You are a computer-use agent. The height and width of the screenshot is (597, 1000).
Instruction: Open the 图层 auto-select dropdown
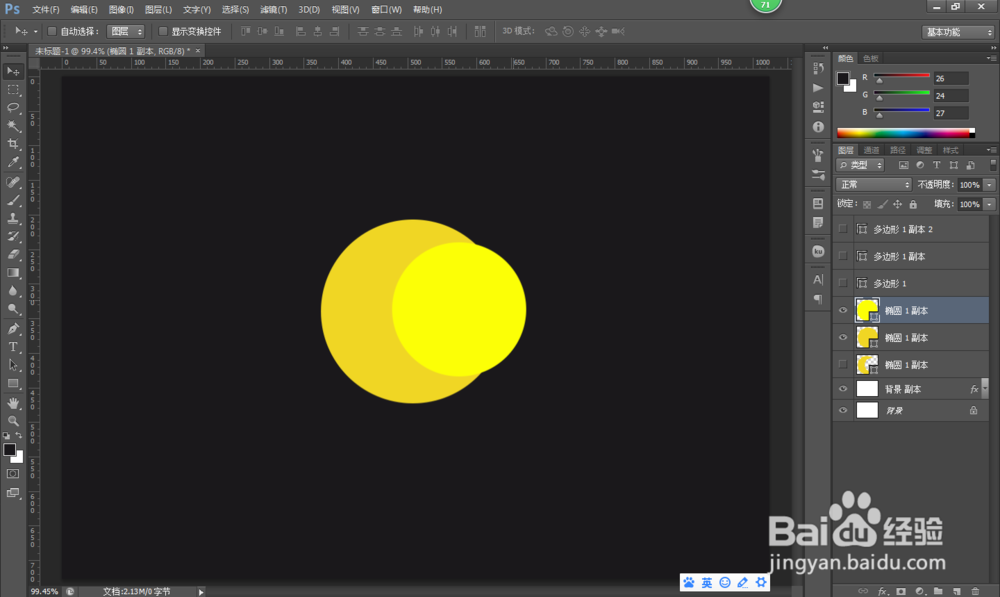126,31
